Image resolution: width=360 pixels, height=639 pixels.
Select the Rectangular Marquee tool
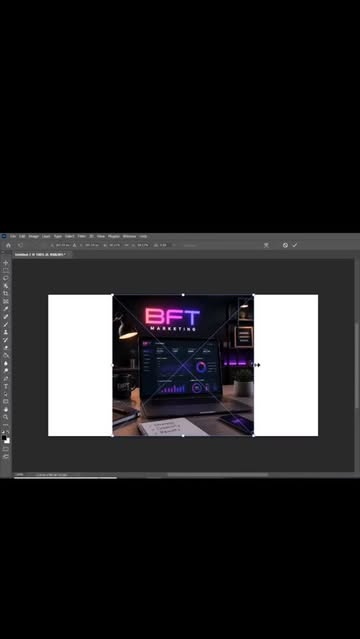pos(6,270)
